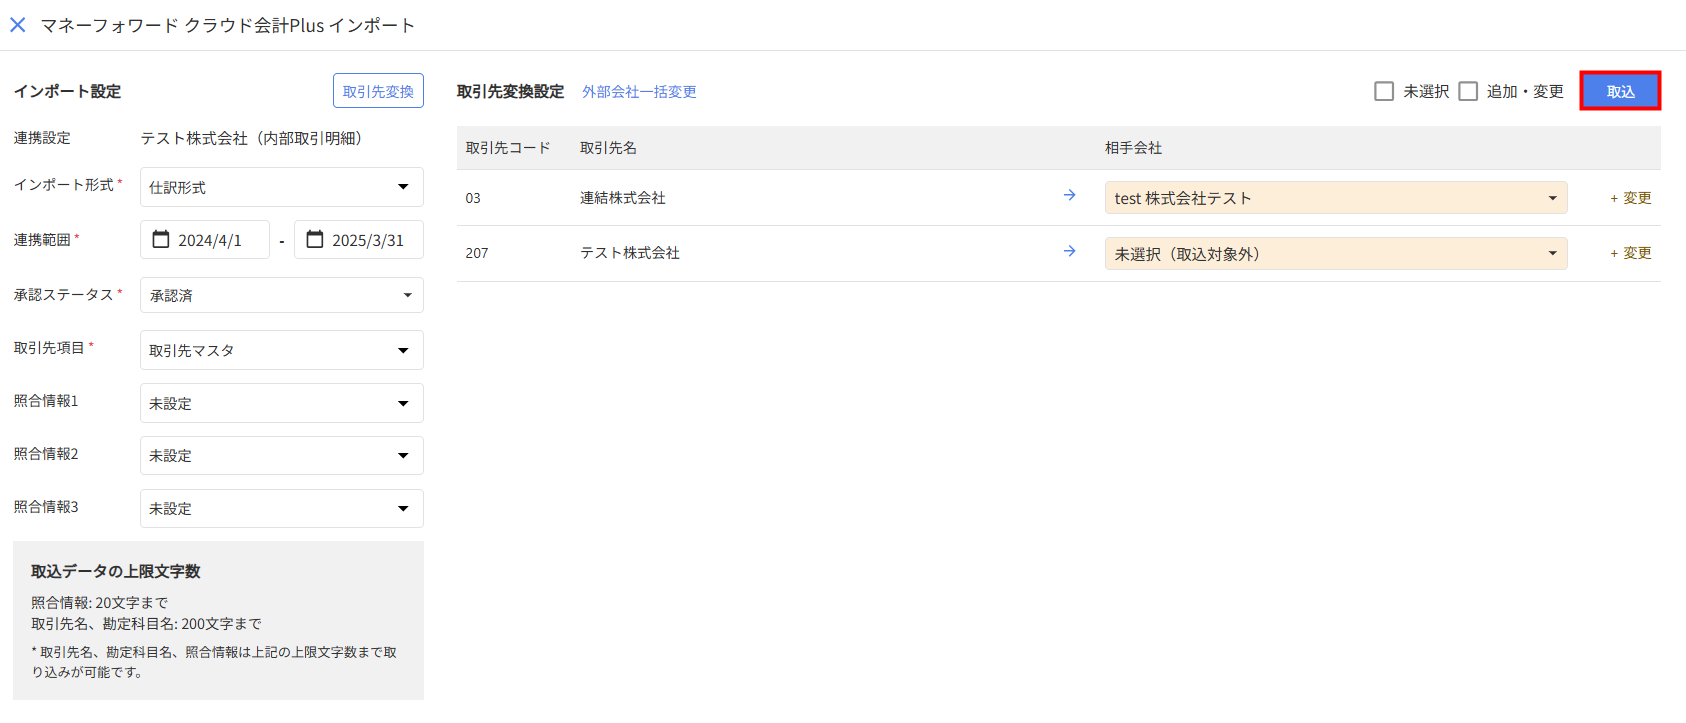Viewport: 1686px width, 723px height.
Task: Click the 取引先変換 button
Action: click(378, 91)
